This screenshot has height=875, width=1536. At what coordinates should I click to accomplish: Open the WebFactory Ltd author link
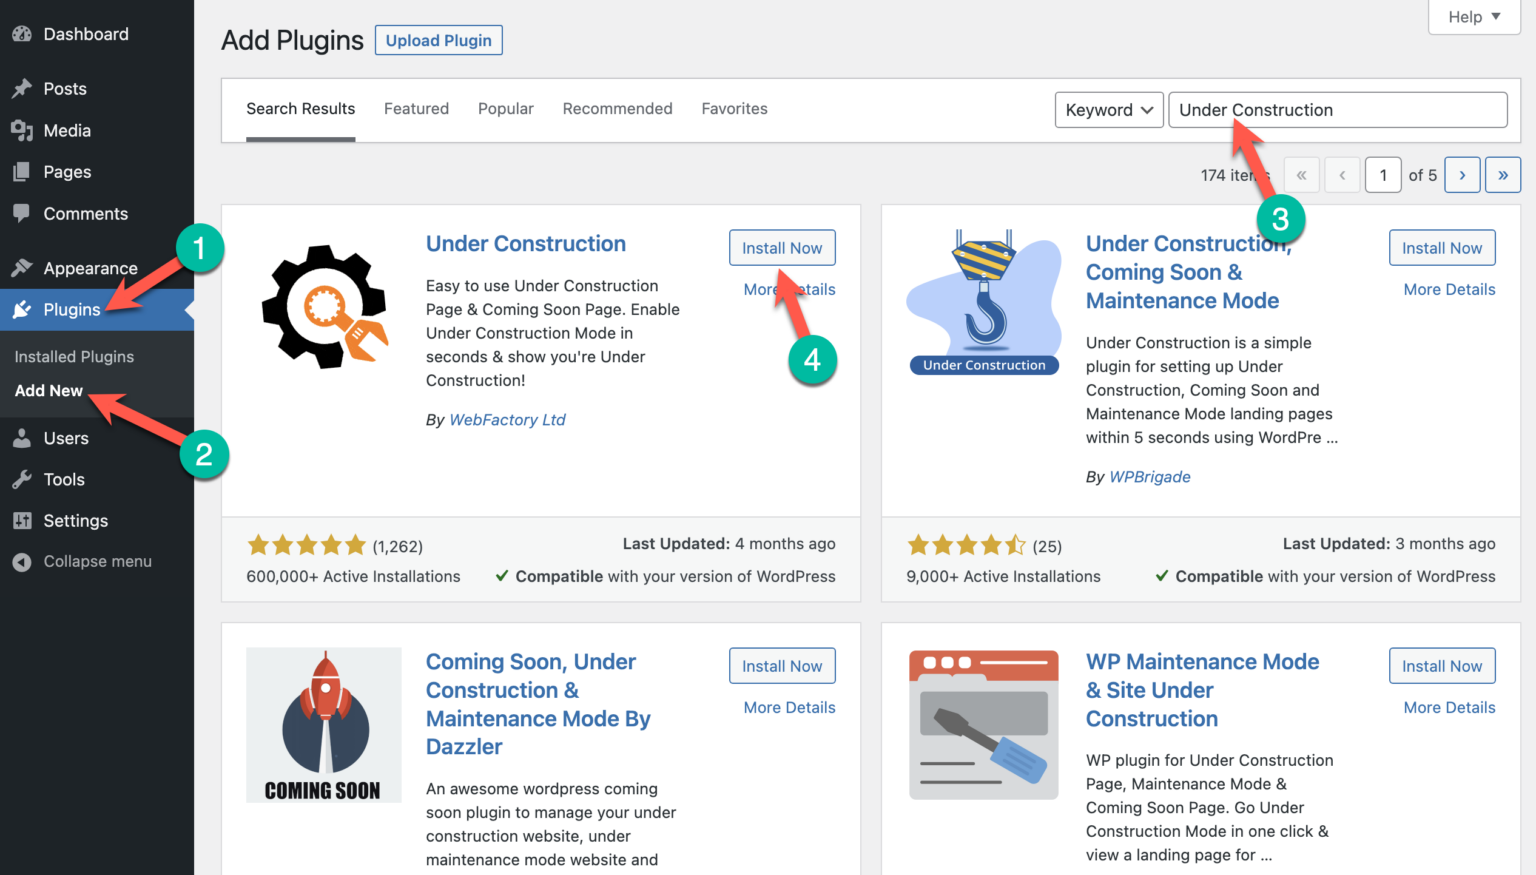coord(507,419)
